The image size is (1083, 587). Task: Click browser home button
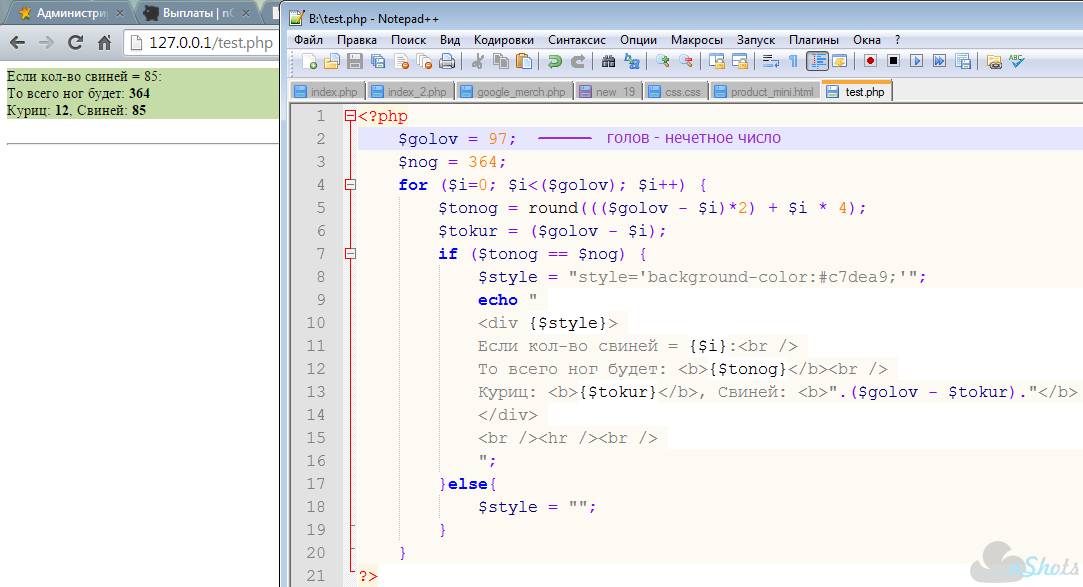coord(104,43)
